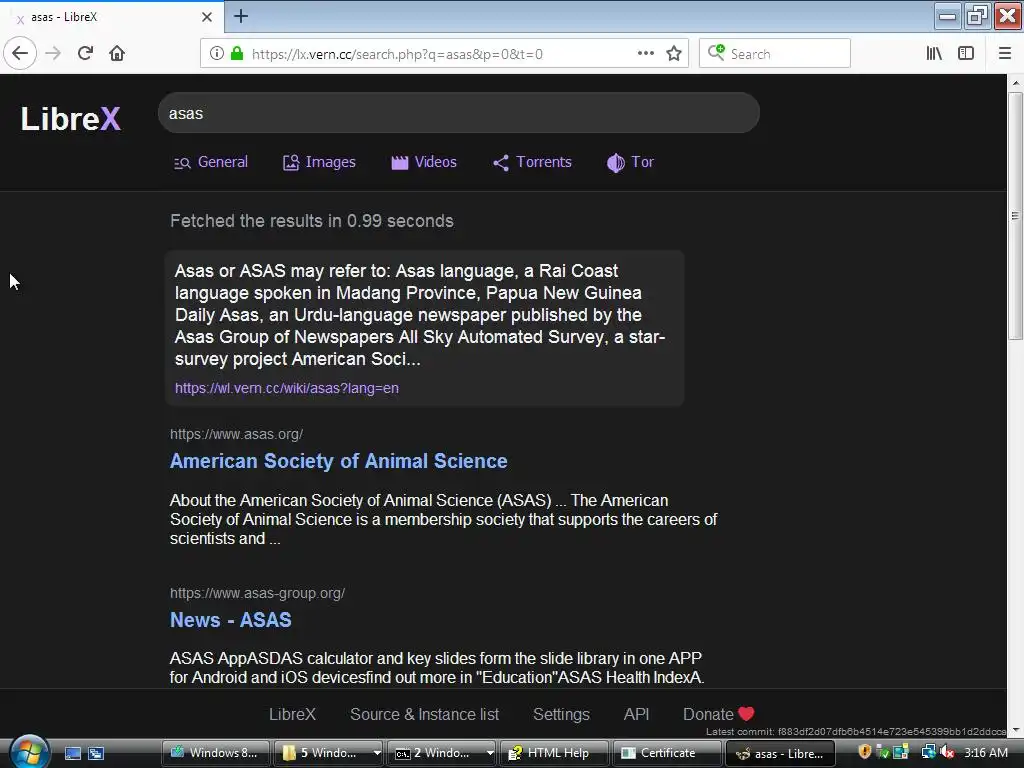Screen dimensions: 1024x768
Task: Click the Fetched the results in 0.99 seconds text
Action: coord(312,221)
